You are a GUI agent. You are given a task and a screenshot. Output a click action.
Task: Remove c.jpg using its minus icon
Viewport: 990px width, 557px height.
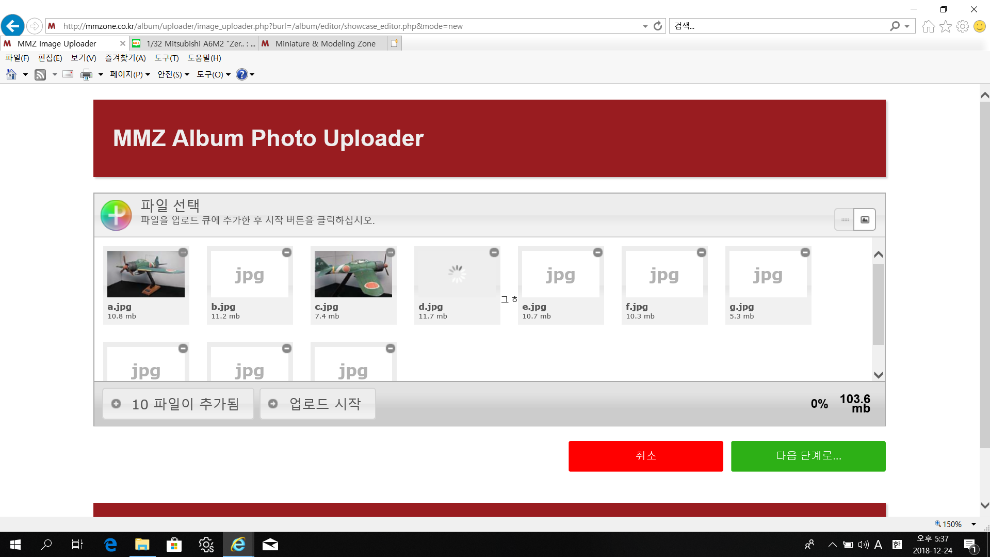[390, 252]
